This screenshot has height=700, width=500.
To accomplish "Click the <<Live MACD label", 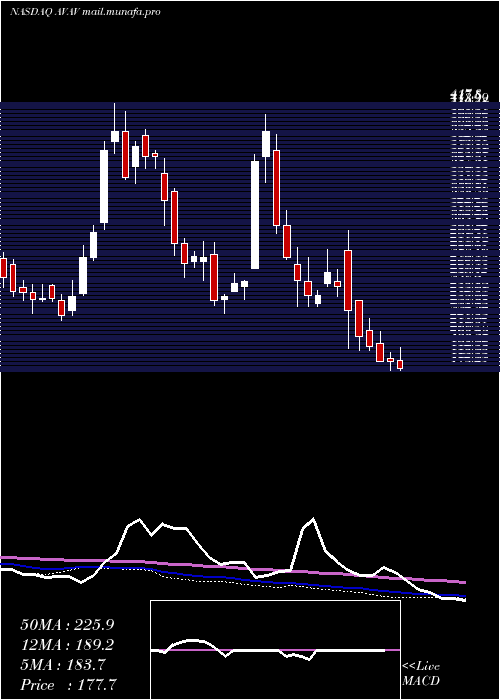I will 421,674.
